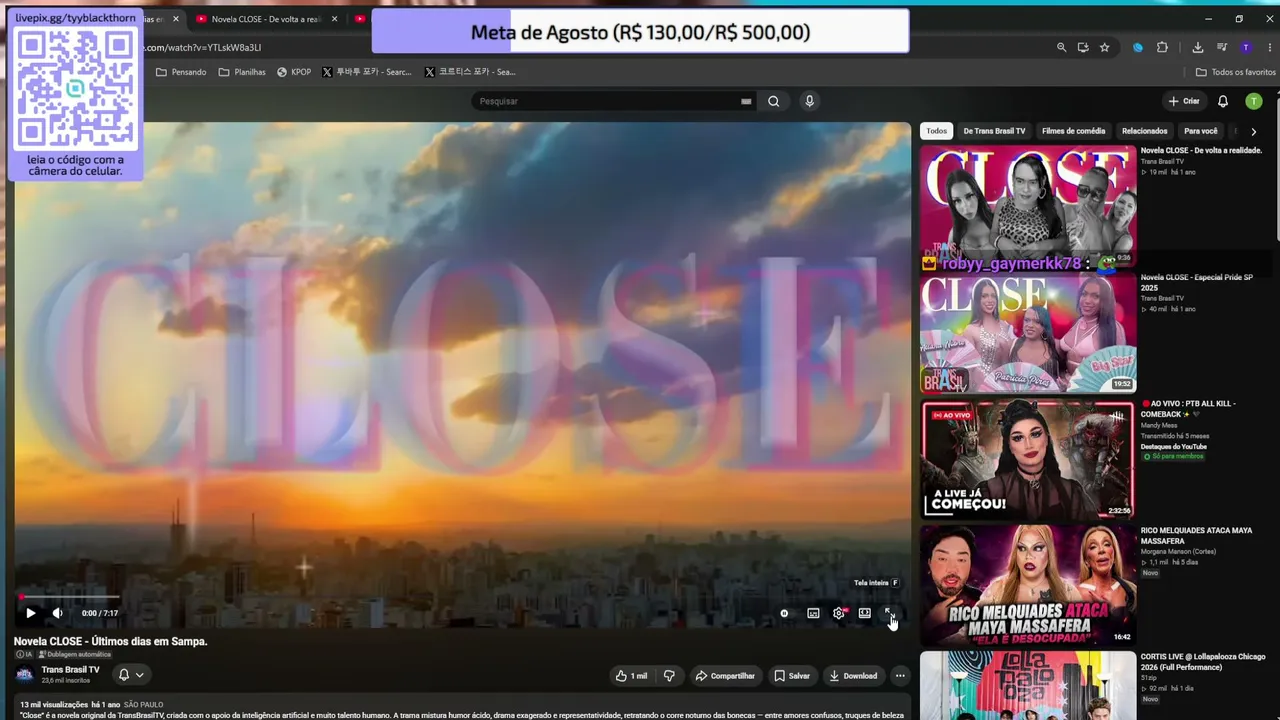Click the Download button under video
1280x720 pixels.
[853, 676]
